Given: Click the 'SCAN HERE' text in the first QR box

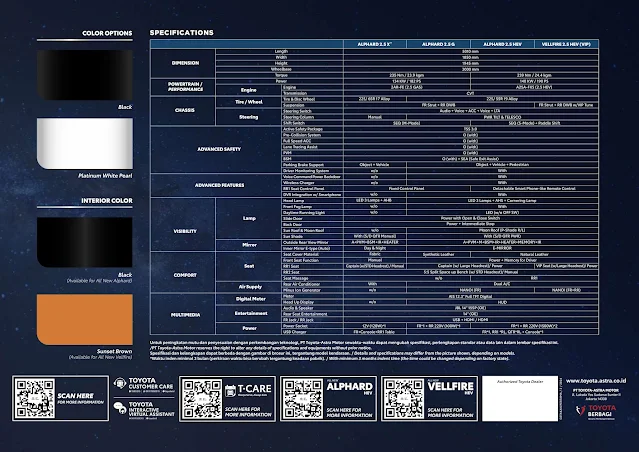Looking at the screenshot, I should (x=75, y=396).
